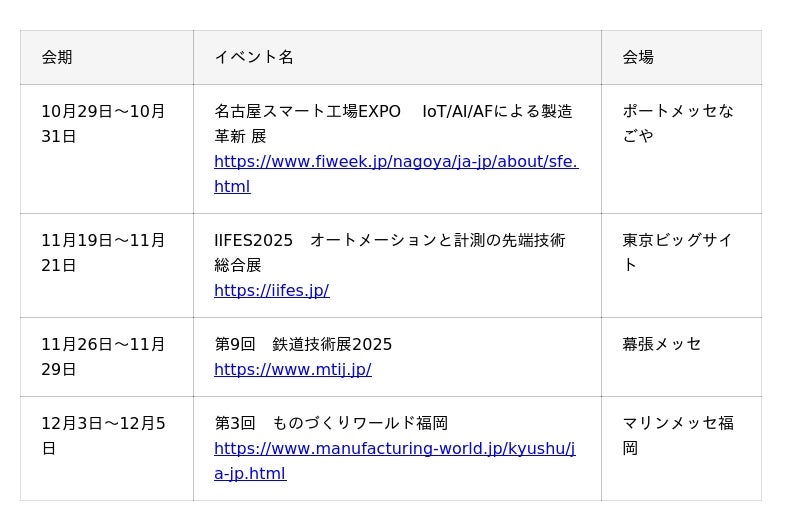The width and height of the screenshot is (800, 531).
Task: Select the 幕張メッセ venue cell
Action: tap(662, 344)
